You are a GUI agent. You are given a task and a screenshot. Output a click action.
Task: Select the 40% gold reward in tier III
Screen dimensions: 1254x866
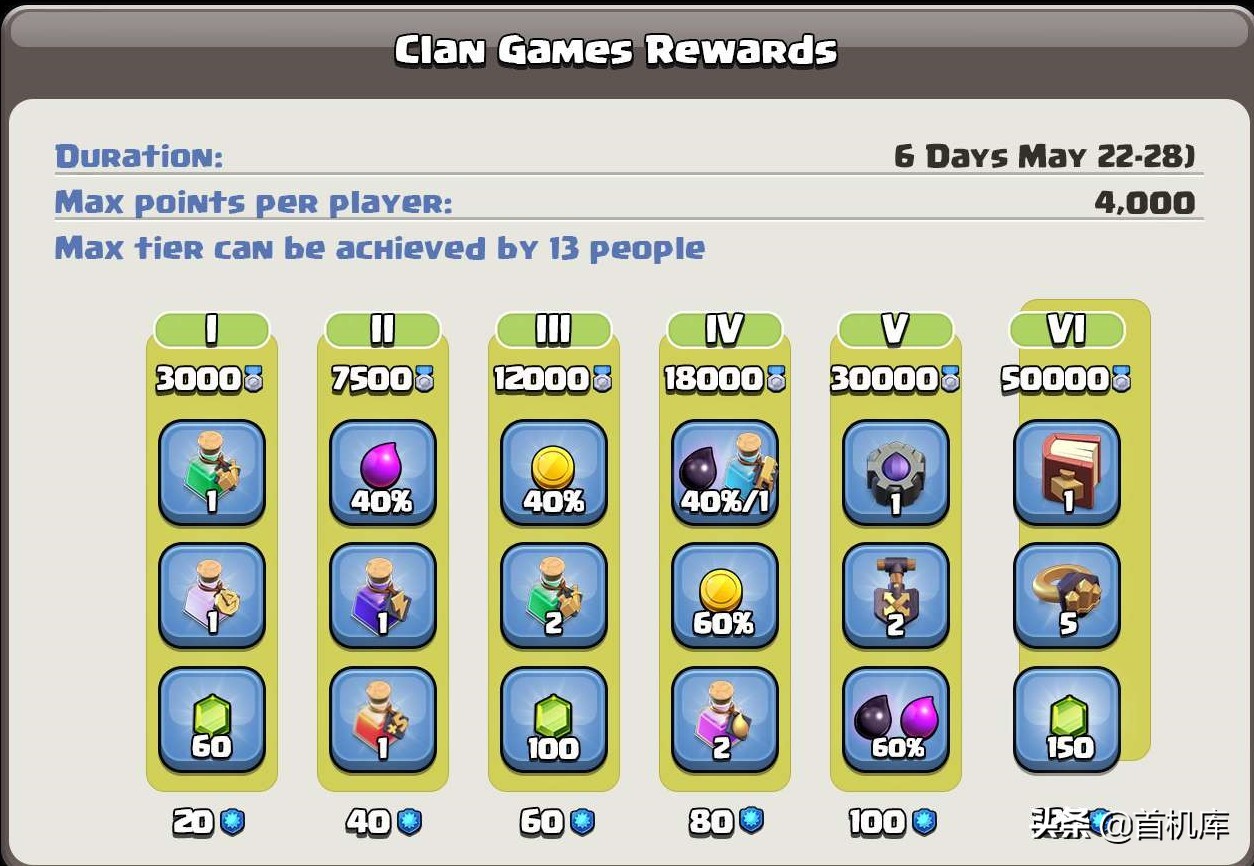click(554, 473)
